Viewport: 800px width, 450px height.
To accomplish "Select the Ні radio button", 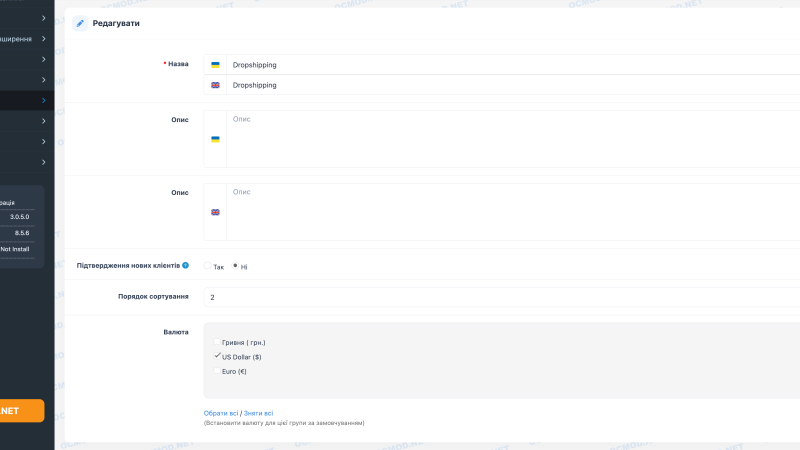I will 235,265.
